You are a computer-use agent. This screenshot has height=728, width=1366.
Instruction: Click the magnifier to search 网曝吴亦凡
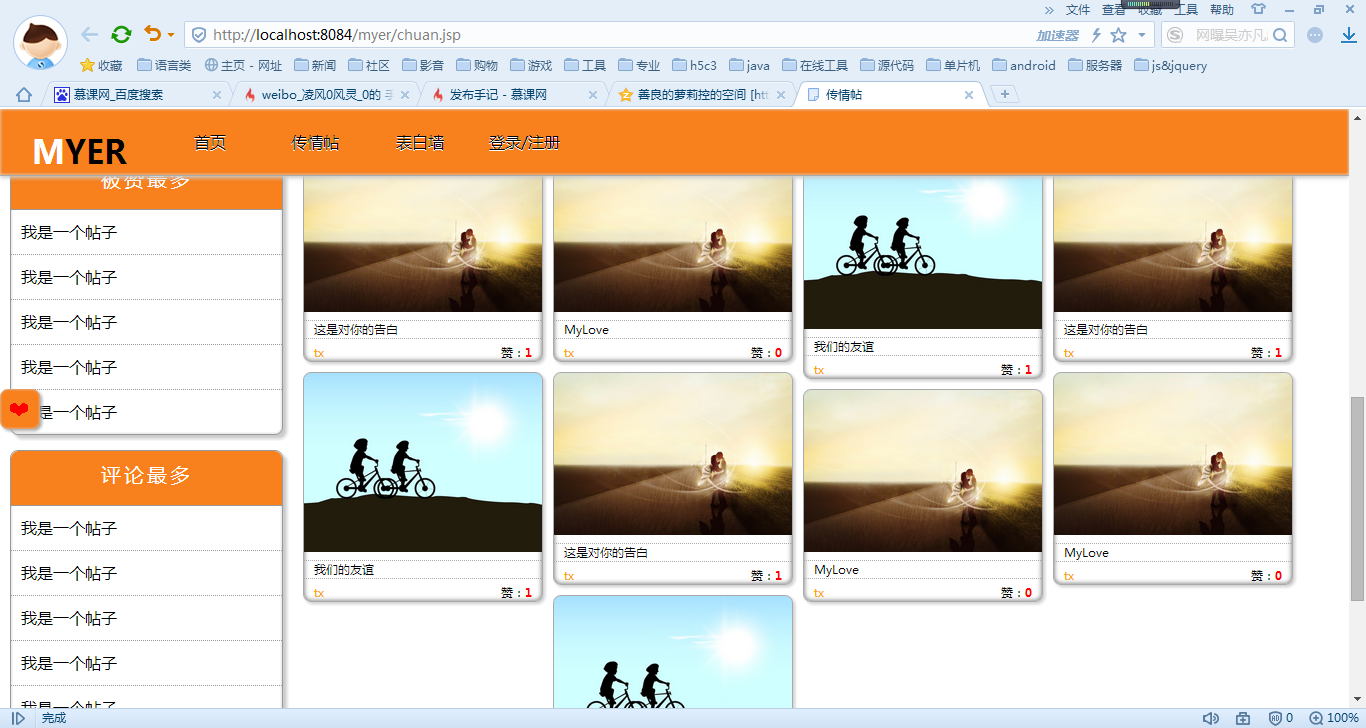[1279, 33]
